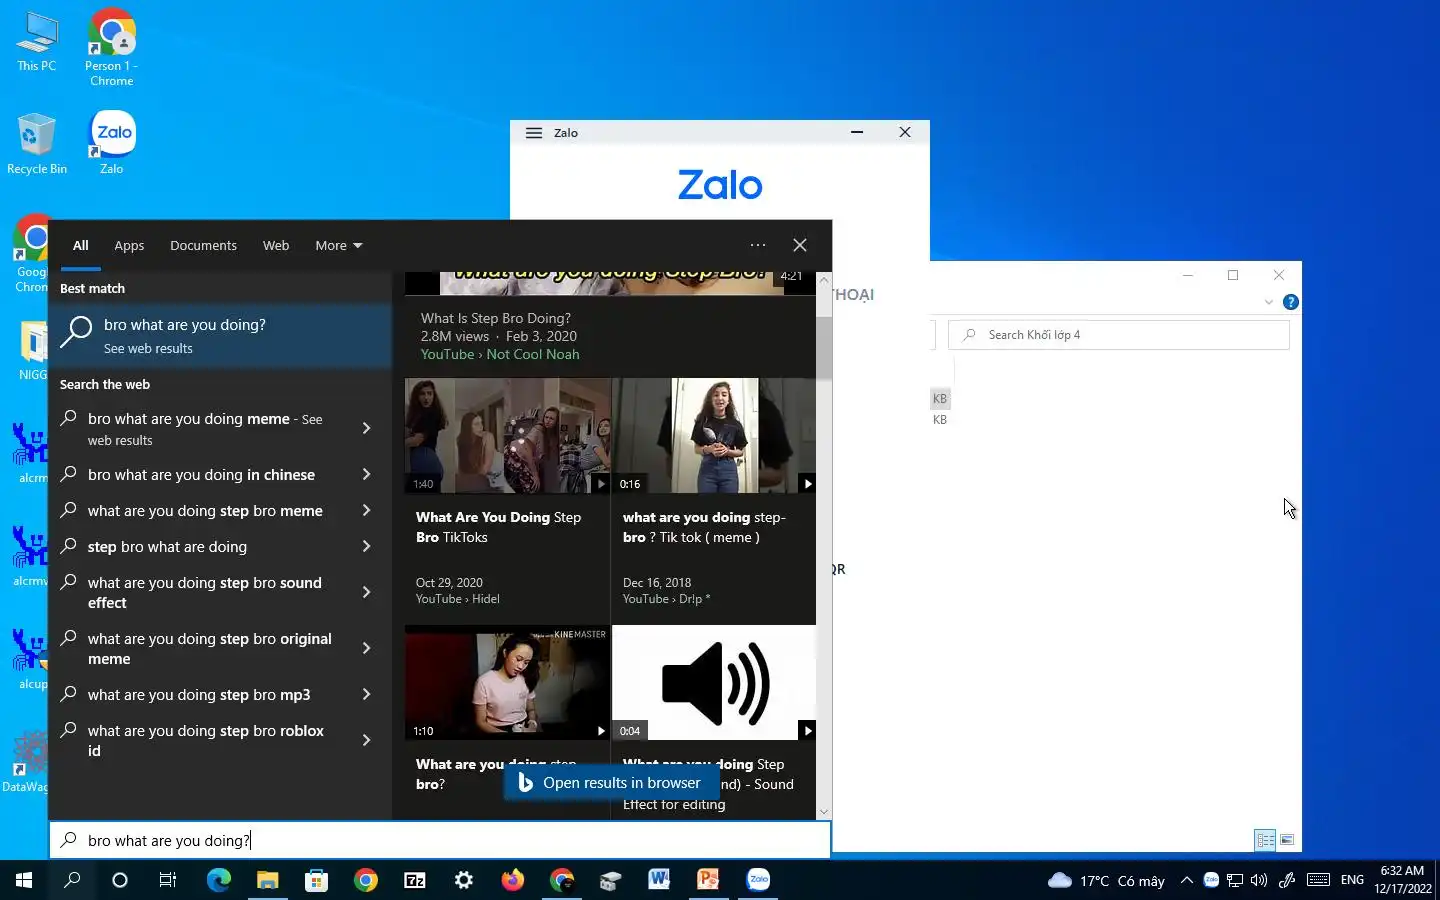Screen dimensions: 1440x900
Task: Expand the ribbon chevron in File Explorer
Action: (1269, 302)
